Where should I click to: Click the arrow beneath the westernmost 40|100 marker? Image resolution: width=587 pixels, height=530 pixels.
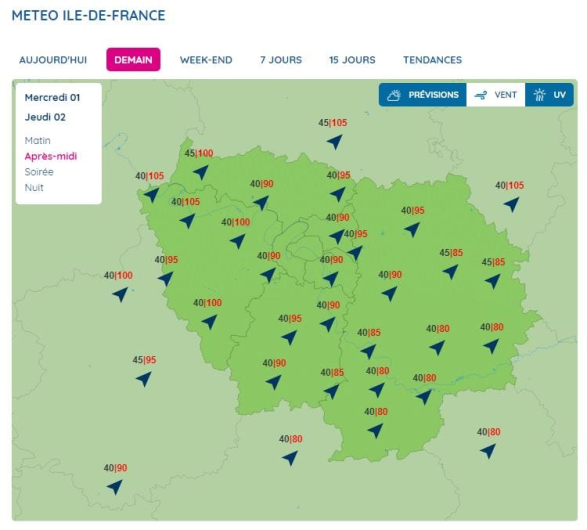point(120,294)
